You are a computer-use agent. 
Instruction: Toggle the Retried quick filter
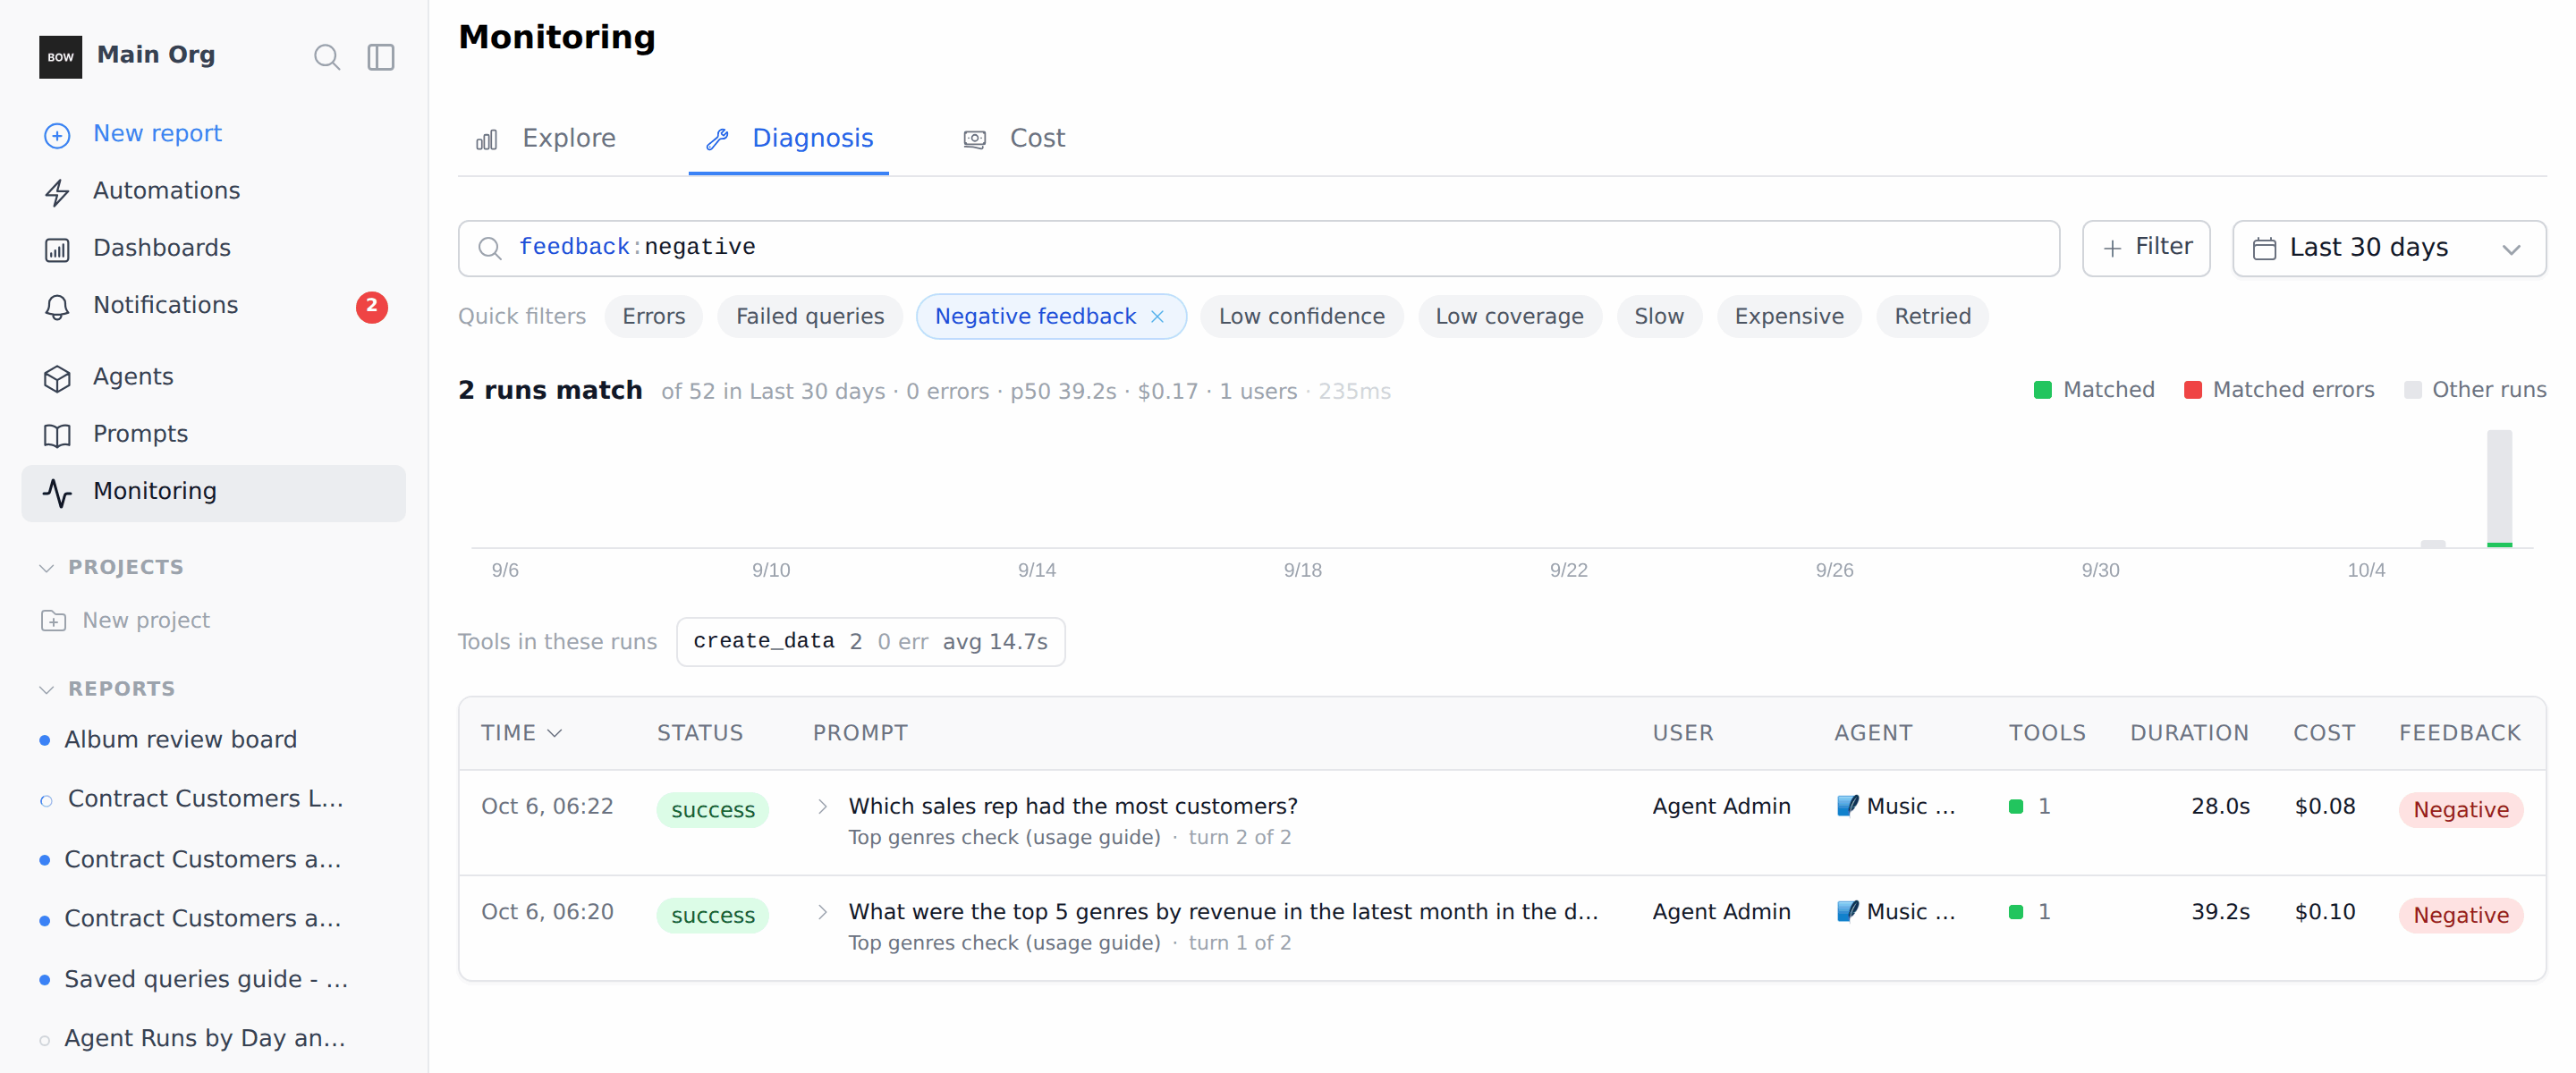[x=1932, y=317]
